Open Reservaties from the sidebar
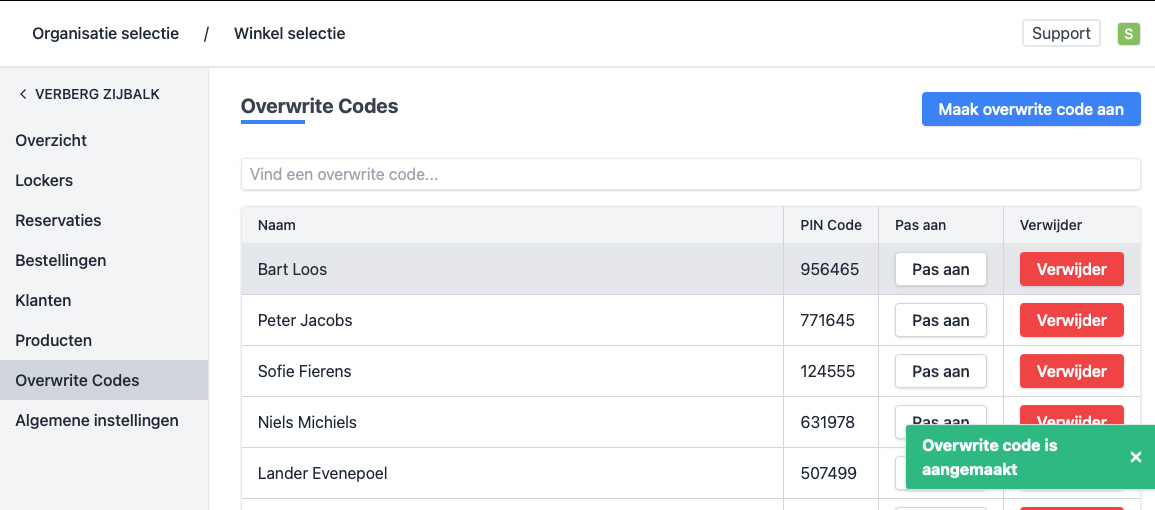This screenshot has width=1155, height=510. [x=58, y=220]
